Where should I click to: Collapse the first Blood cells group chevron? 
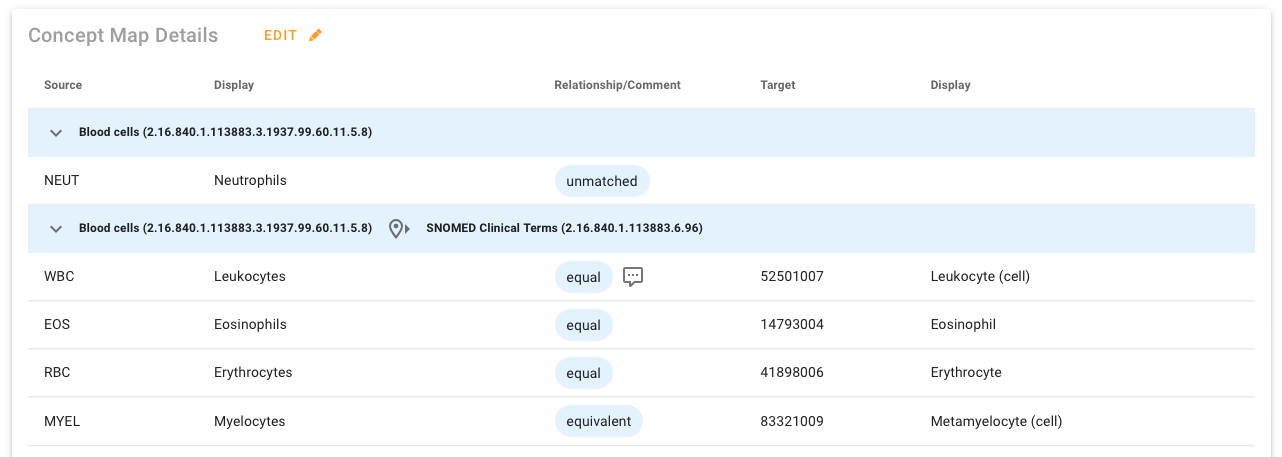(x=56, y=133)
